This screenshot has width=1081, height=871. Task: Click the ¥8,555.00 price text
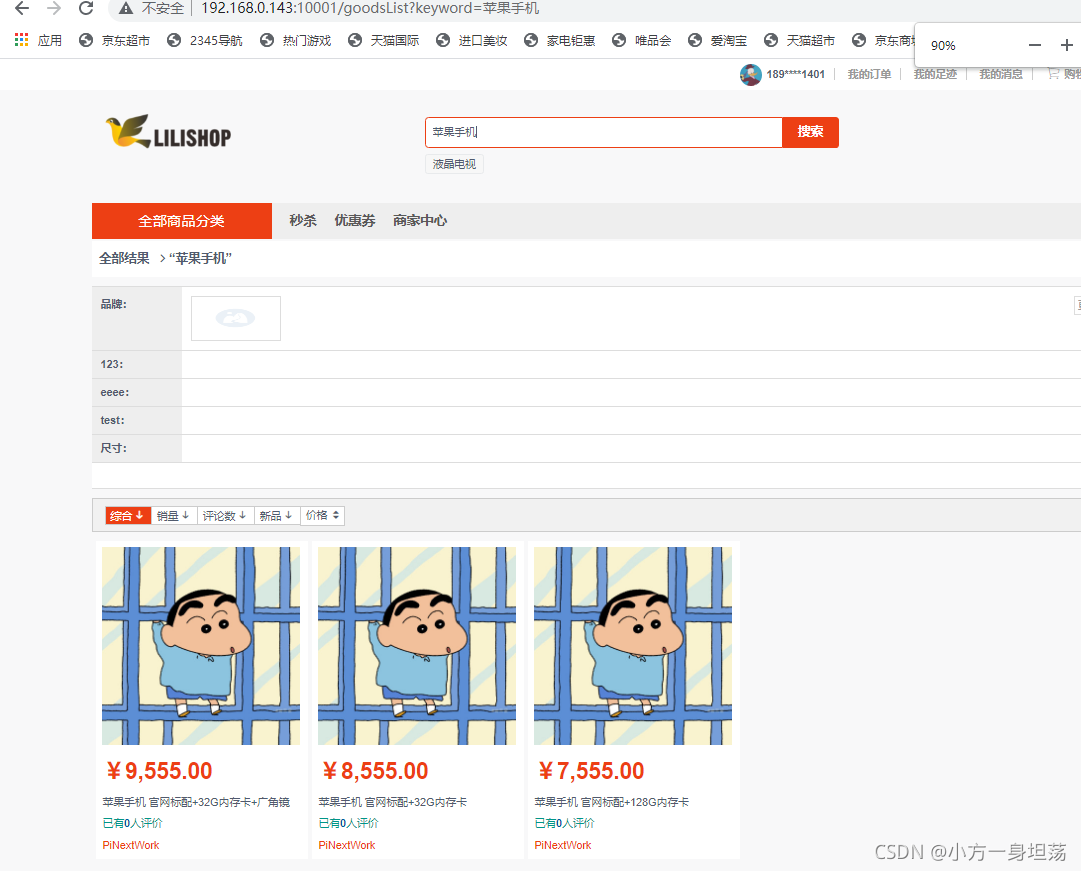click(375, 771)
